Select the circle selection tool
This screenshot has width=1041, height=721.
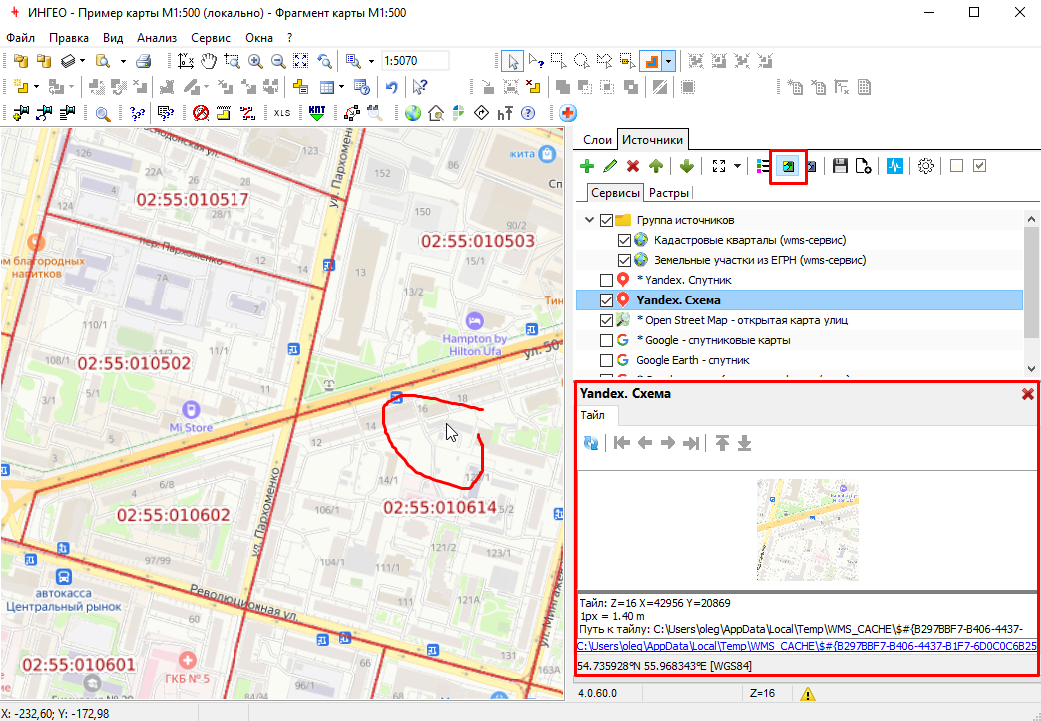tap(582, 61)
